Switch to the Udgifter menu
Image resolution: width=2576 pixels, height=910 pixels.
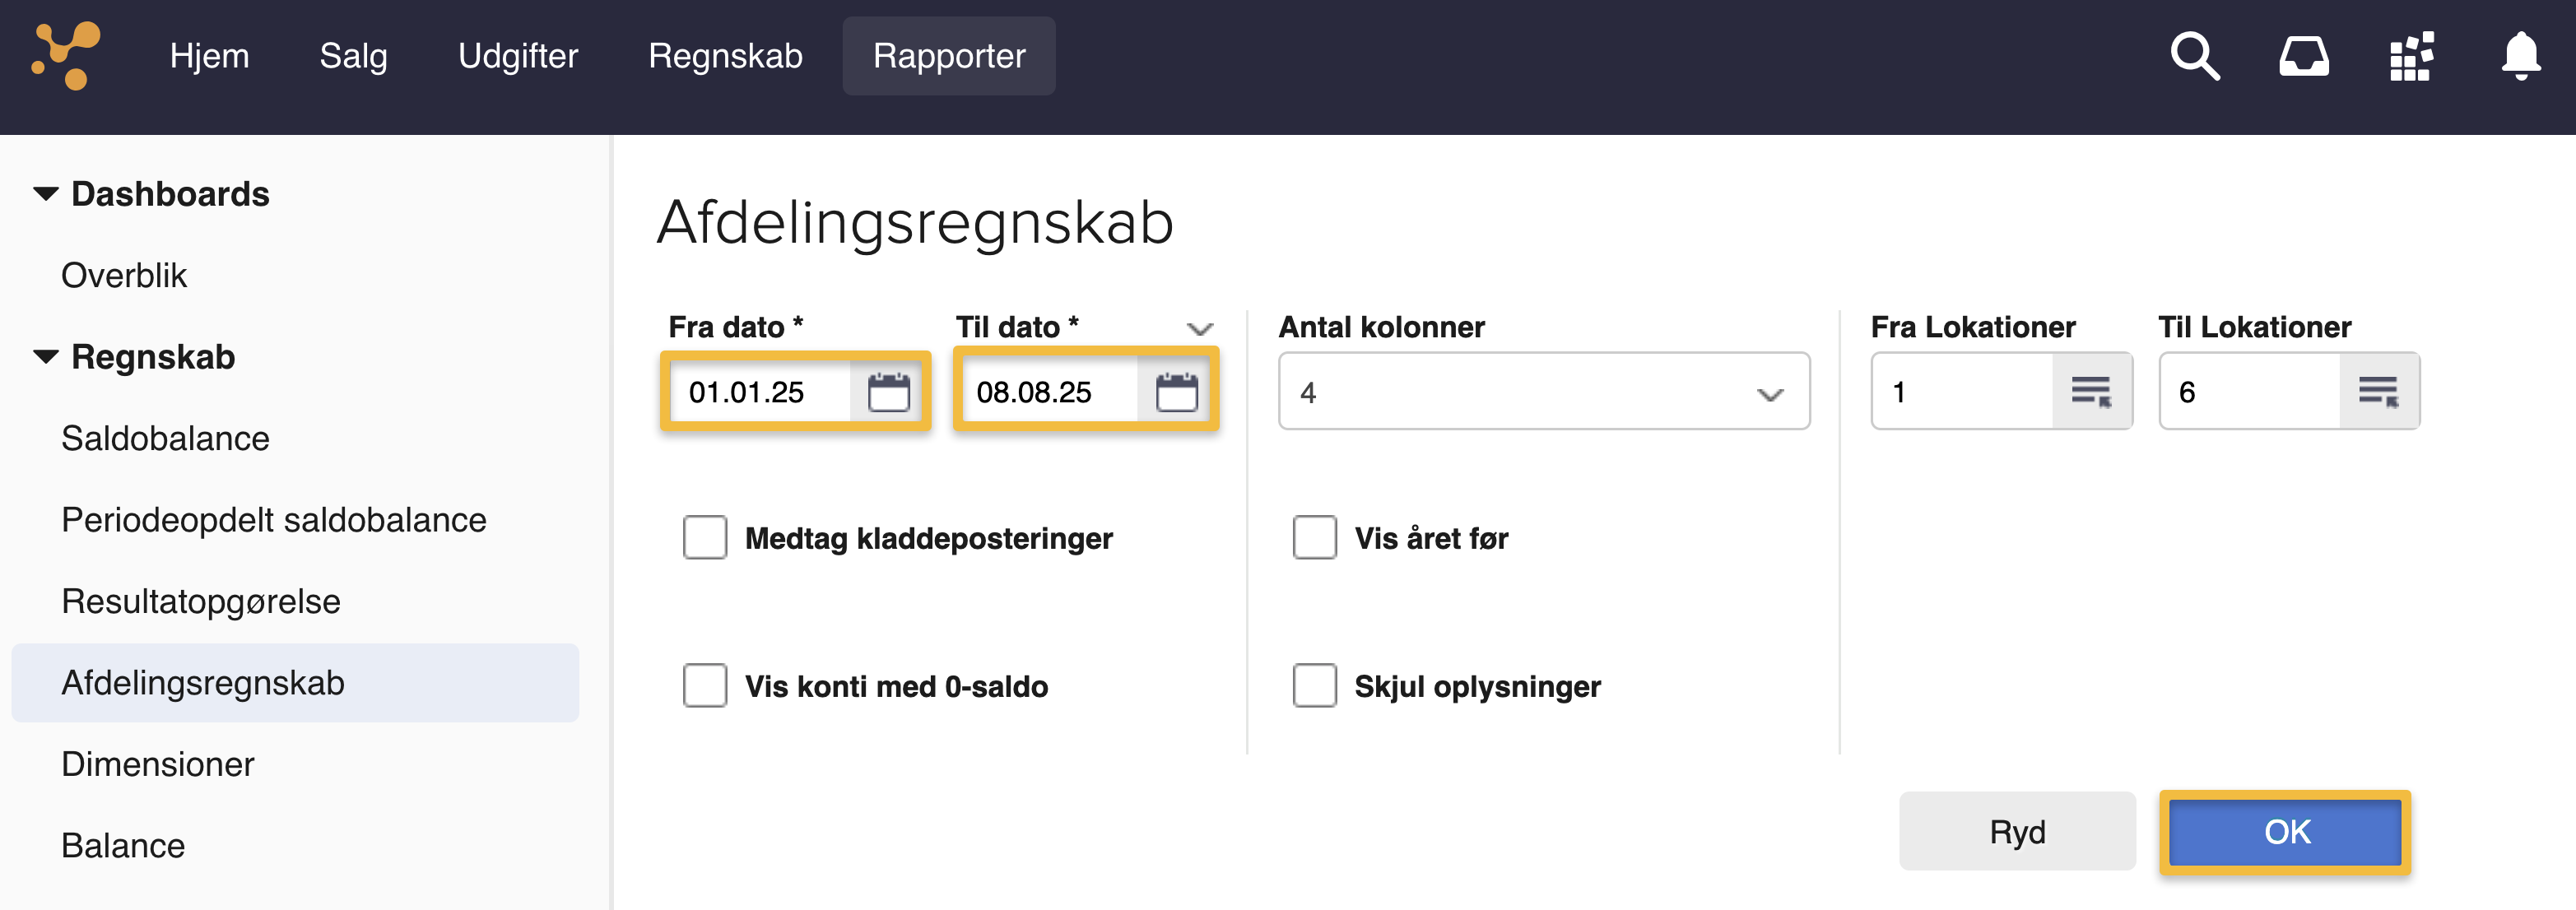pyautogui.click(x=518, y=56)
